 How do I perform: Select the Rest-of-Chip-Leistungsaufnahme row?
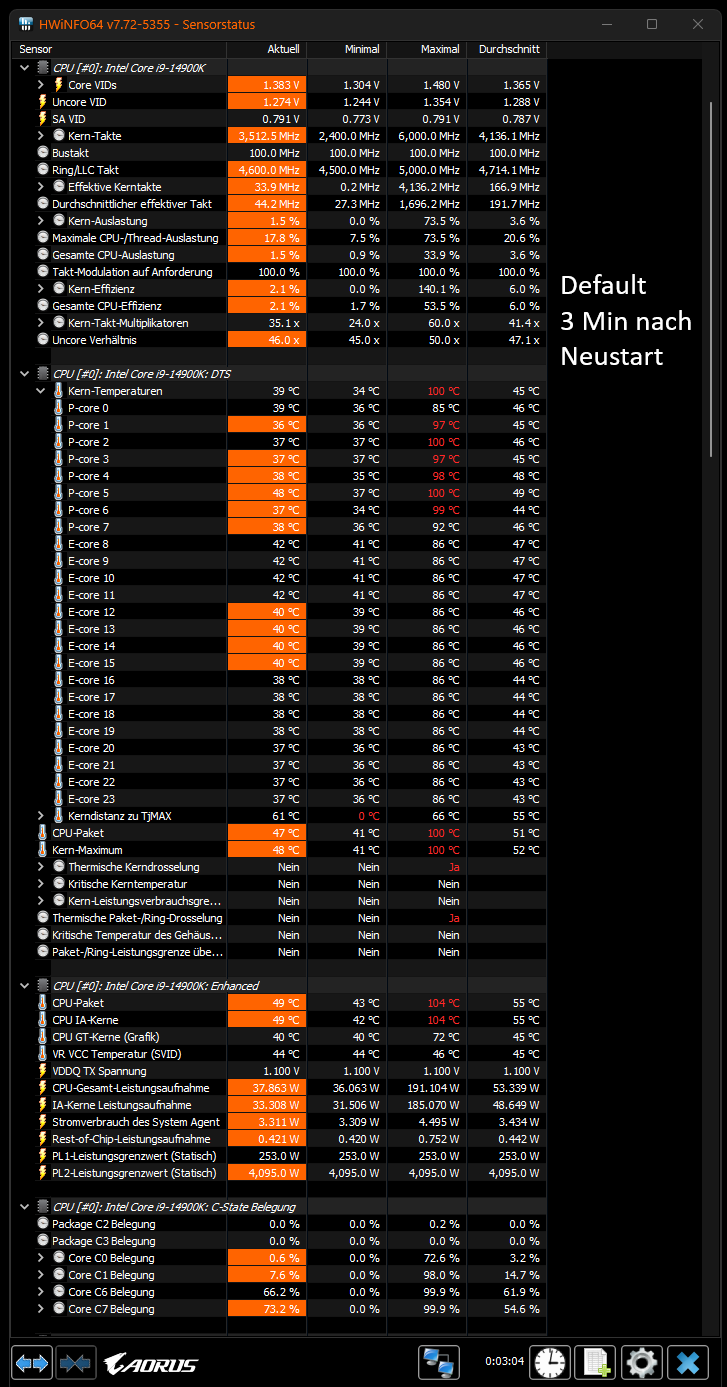coord(279,1139)
